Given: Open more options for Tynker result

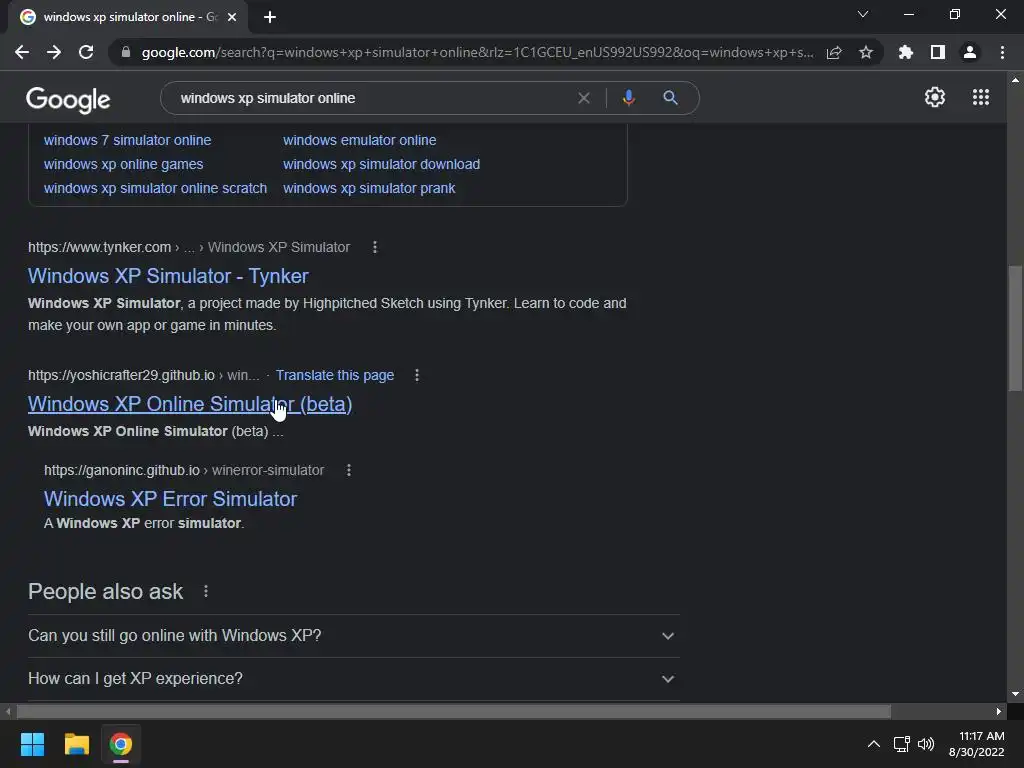Looking at the screenshot, I should [x=375, y=248].
